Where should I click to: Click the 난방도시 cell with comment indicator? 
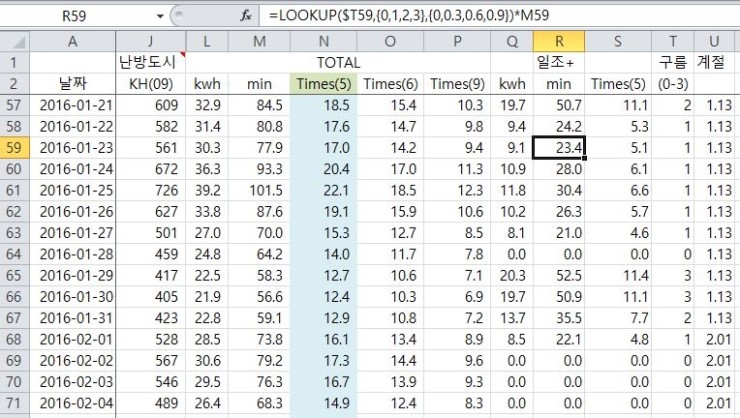(150, 62)
